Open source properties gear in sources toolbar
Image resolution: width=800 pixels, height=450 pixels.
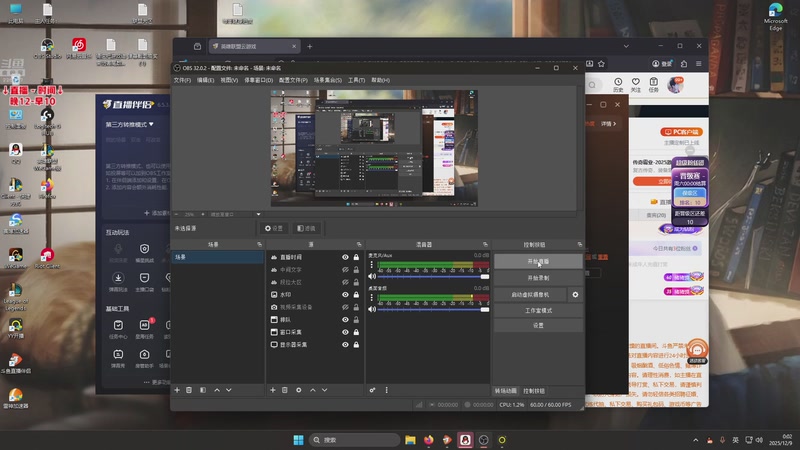(x=298, y=390)
